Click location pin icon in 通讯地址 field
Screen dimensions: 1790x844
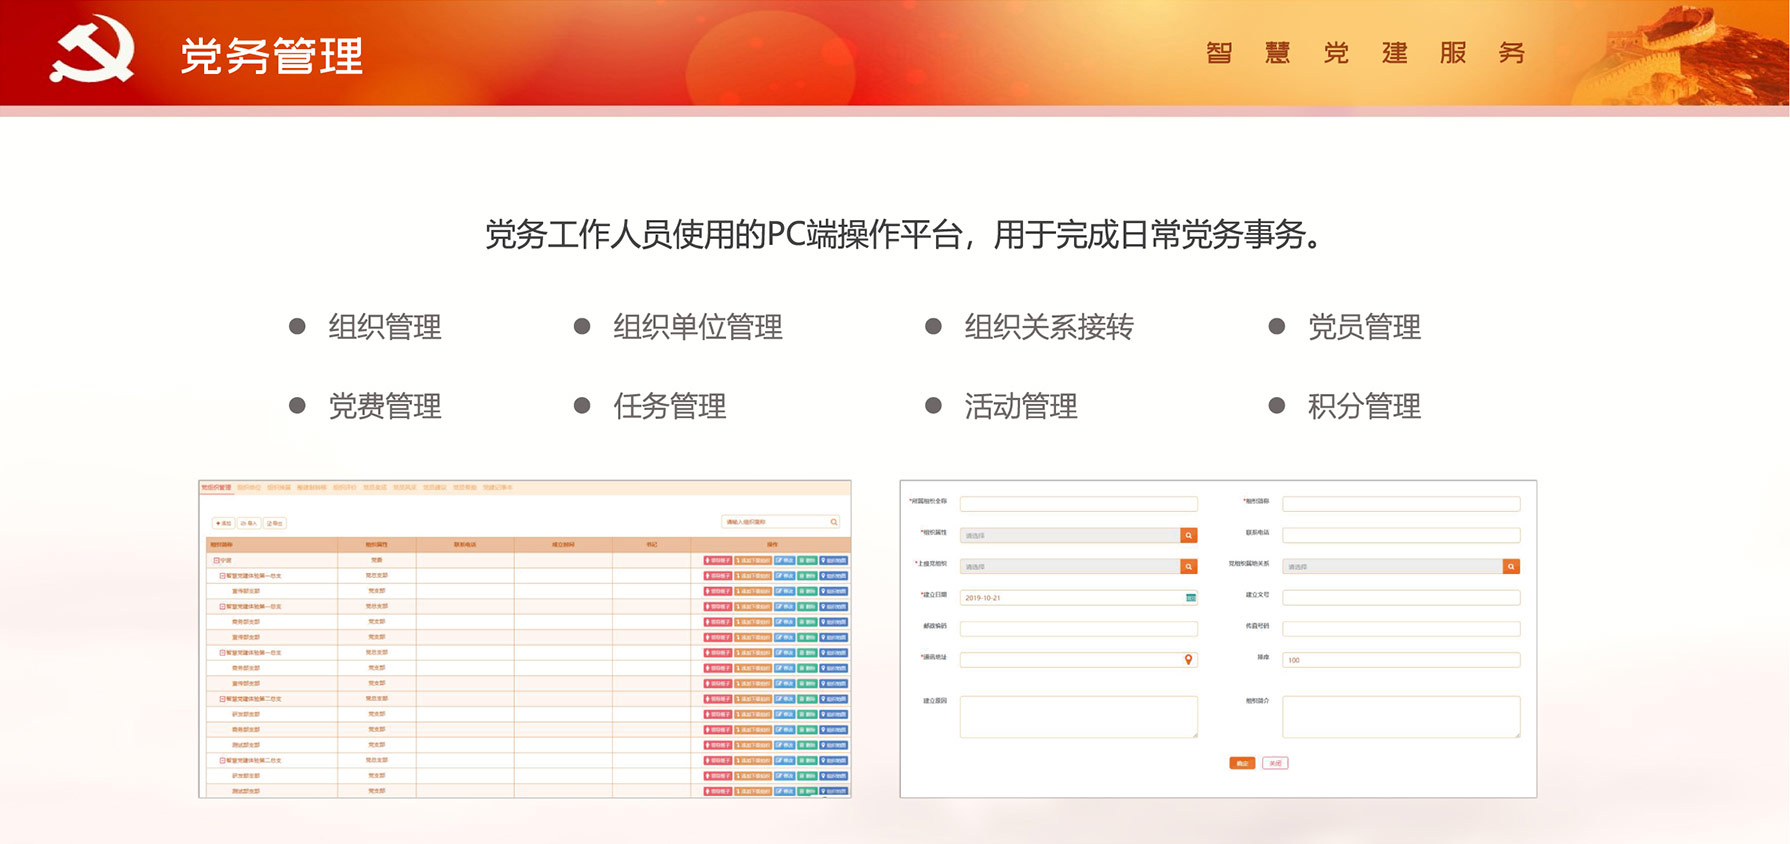1188,660
